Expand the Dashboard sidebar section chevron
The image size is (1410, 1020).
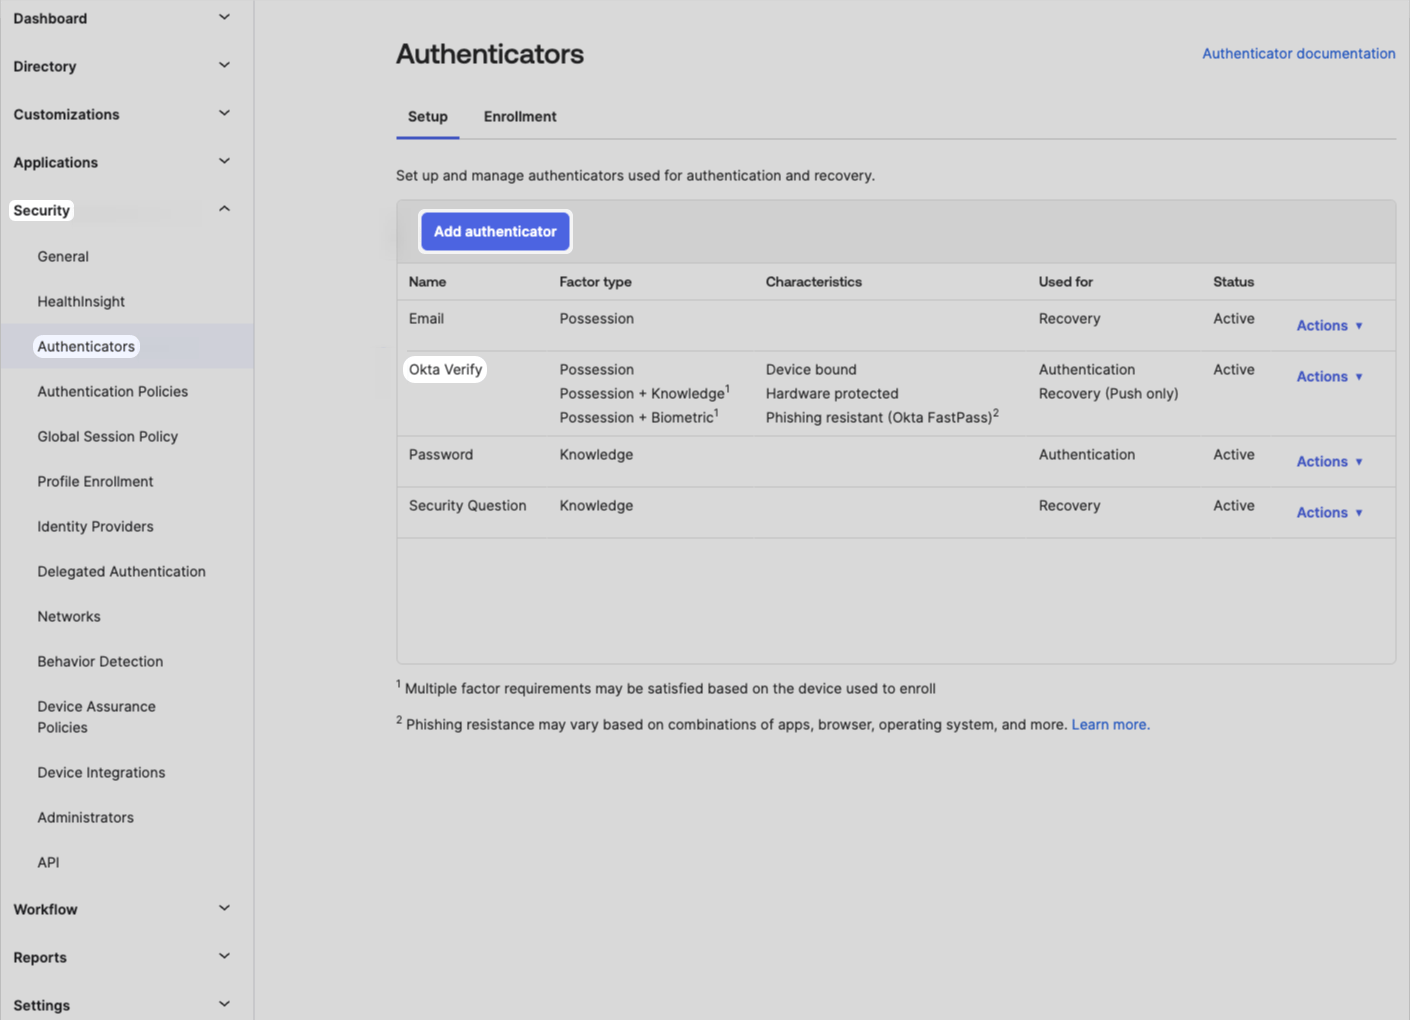click(x=224, y=17)
